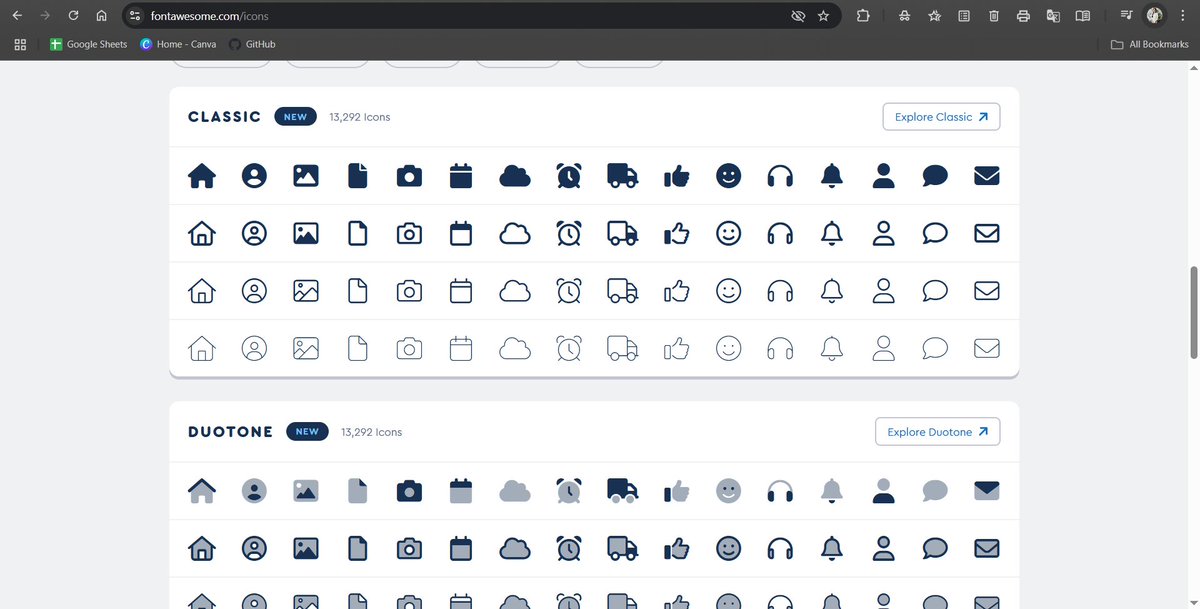1200x609 pixels.
Task: Open the Chrome profile avatar
Action: point(1155,16)
